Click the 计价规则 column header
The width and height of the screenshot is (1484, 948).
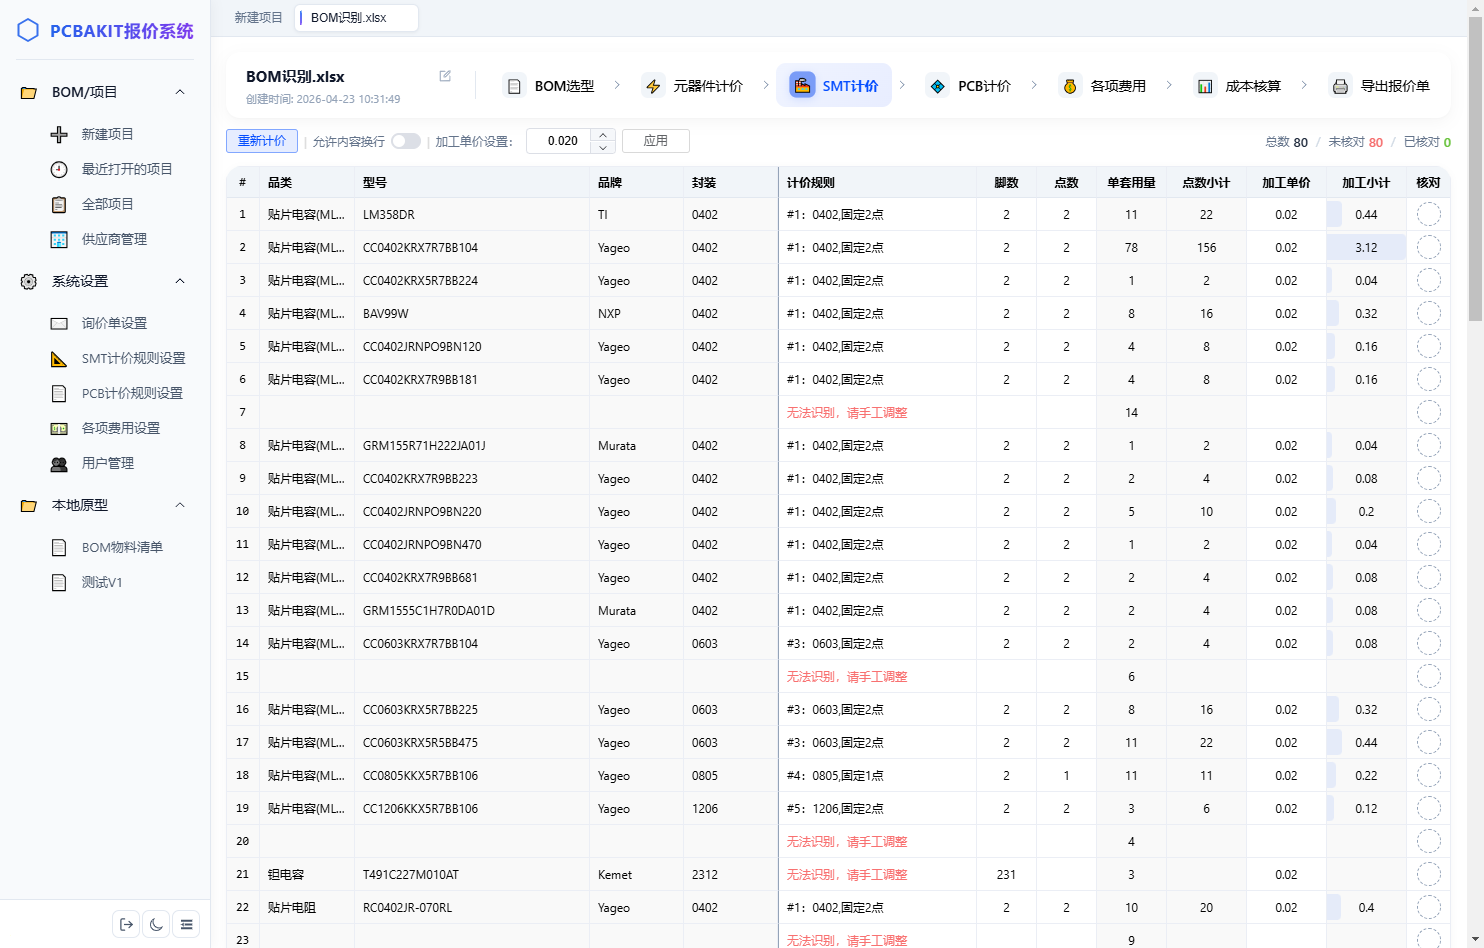click(877, 182)
